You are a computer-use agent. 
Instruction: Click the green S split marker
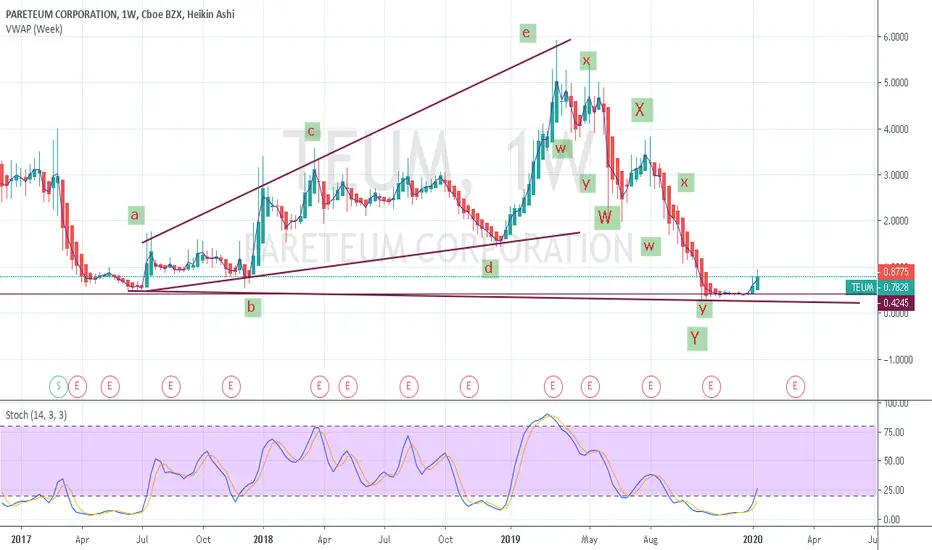(58, 386)
